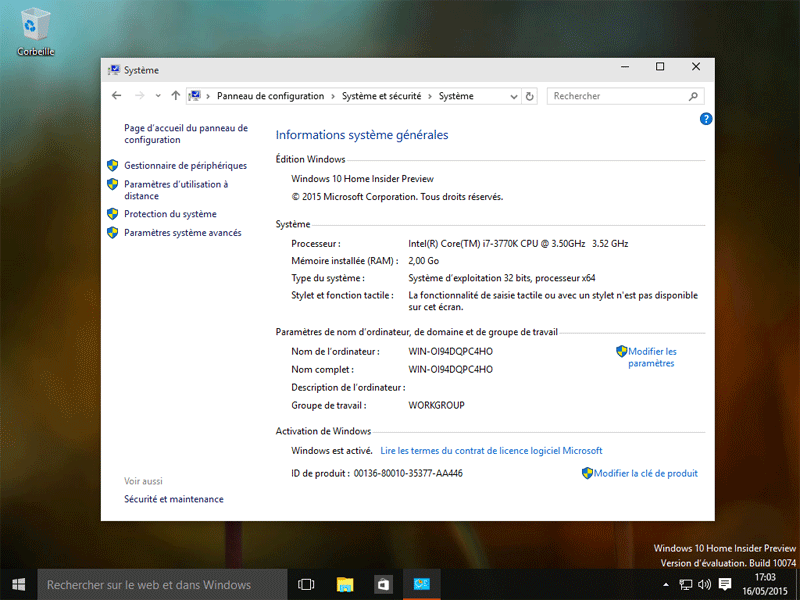Viewport: 800px width, 600px height.
Task: Open Gestionnaire de périphériques link
Action: coord(185,165)
